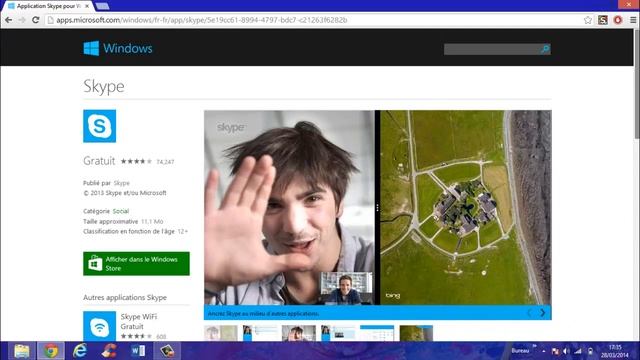Click the network signal tray icon
The image size is (640, 360).
pyautogui.click(x=578, y=351)
